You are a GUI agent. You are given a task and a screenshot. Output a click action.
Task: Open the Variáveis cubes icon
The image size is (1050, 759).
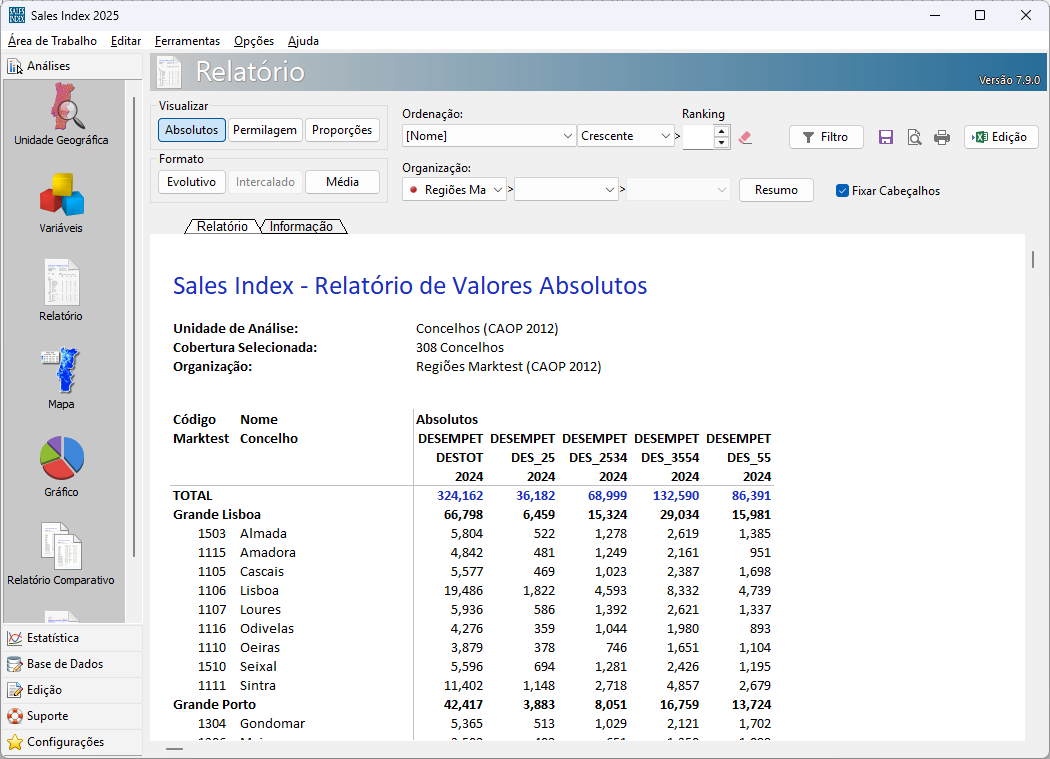pos(61,202)
